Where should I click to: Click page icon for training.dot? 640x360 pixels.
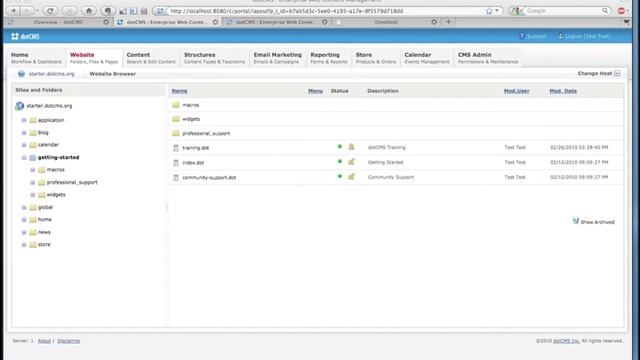pyautogui.click(x=176, y=148)
